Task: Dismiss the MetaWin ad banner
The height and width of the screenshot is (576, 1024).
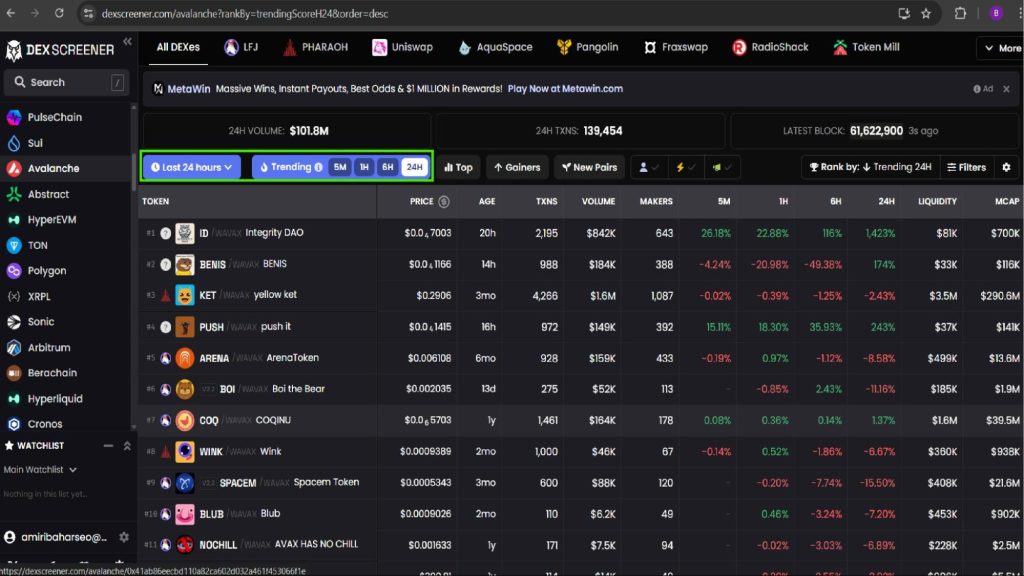Action: (1006, 89)
